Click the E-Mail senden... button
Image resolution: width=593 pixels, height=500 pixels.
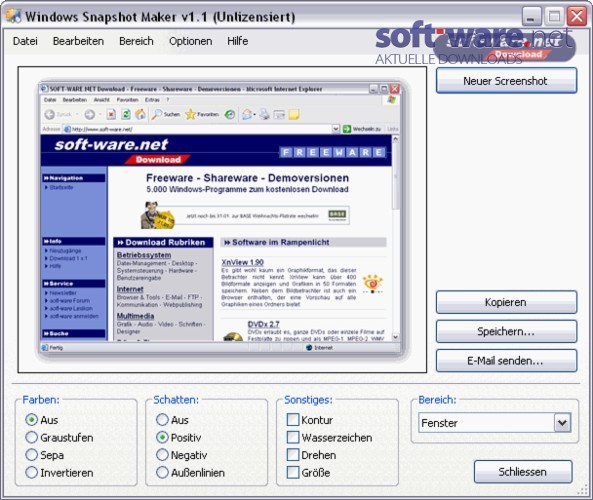pos(506,361)
